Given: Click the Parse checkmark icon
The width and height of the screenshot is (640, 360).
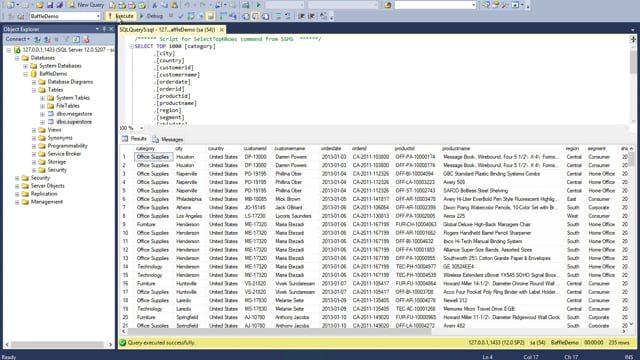Looking at the screenshot, I should pos(181,16).
